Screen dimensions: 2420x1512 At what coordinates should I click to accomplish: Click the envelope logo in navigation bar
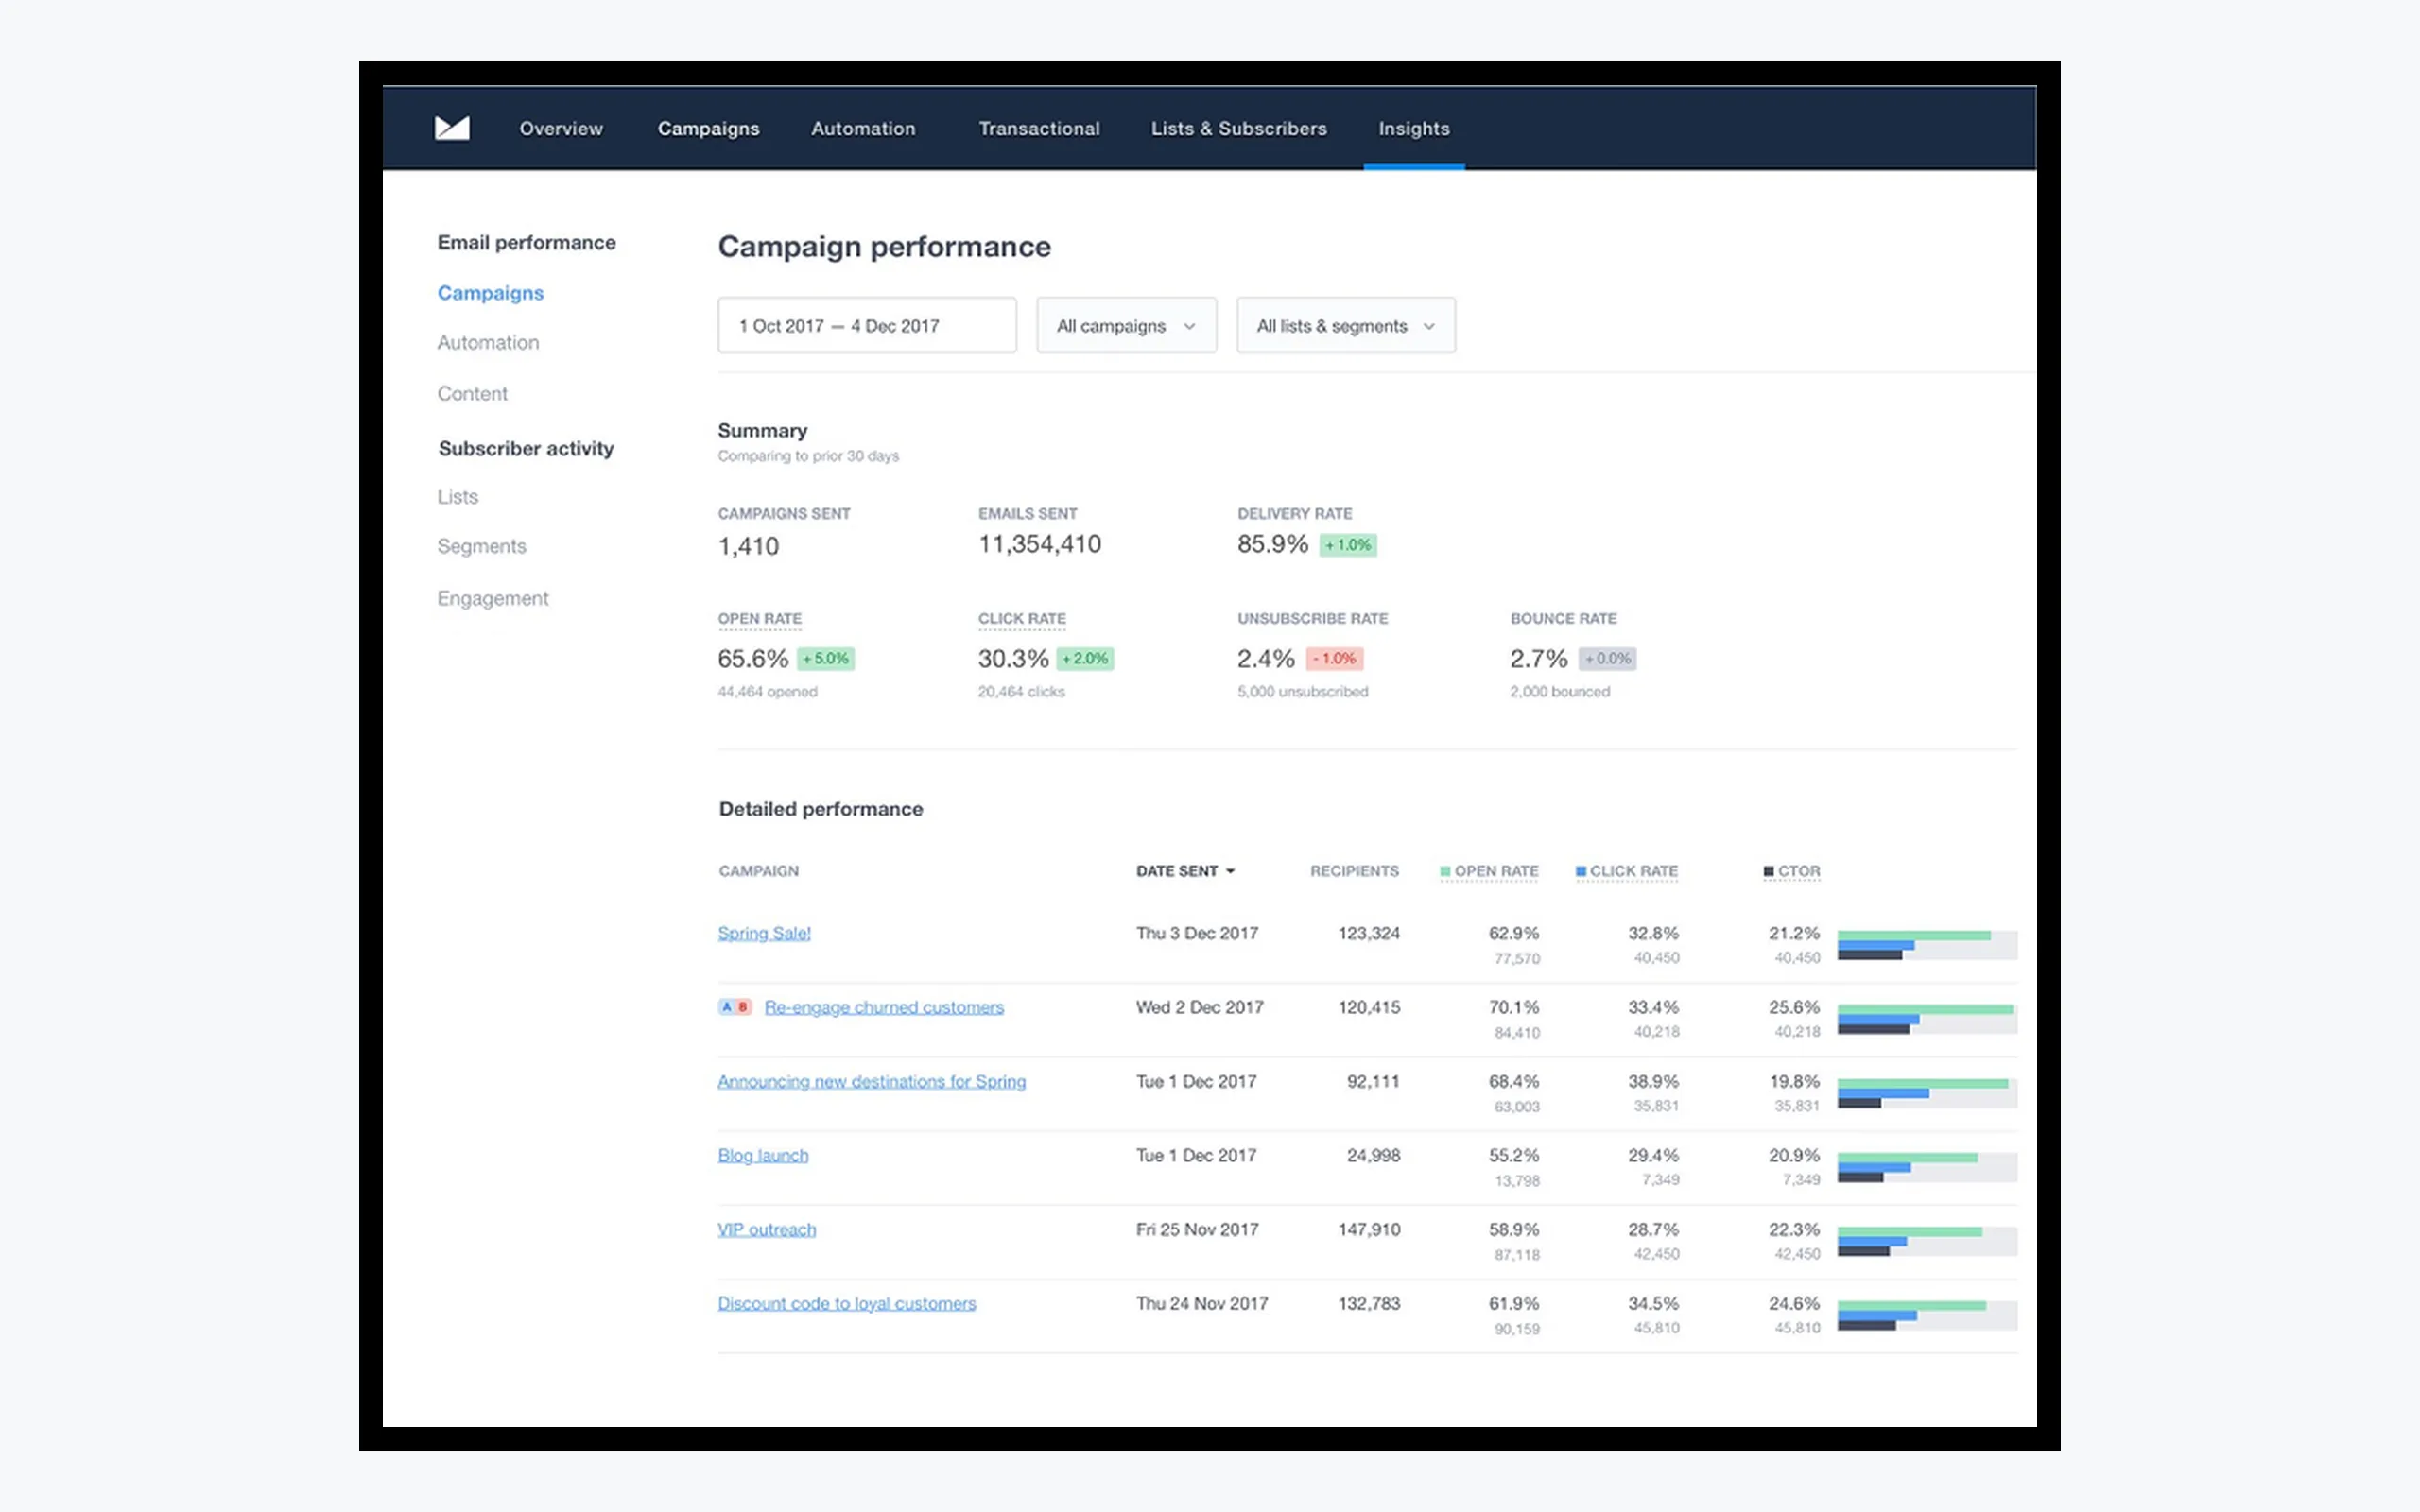point(452,128)
